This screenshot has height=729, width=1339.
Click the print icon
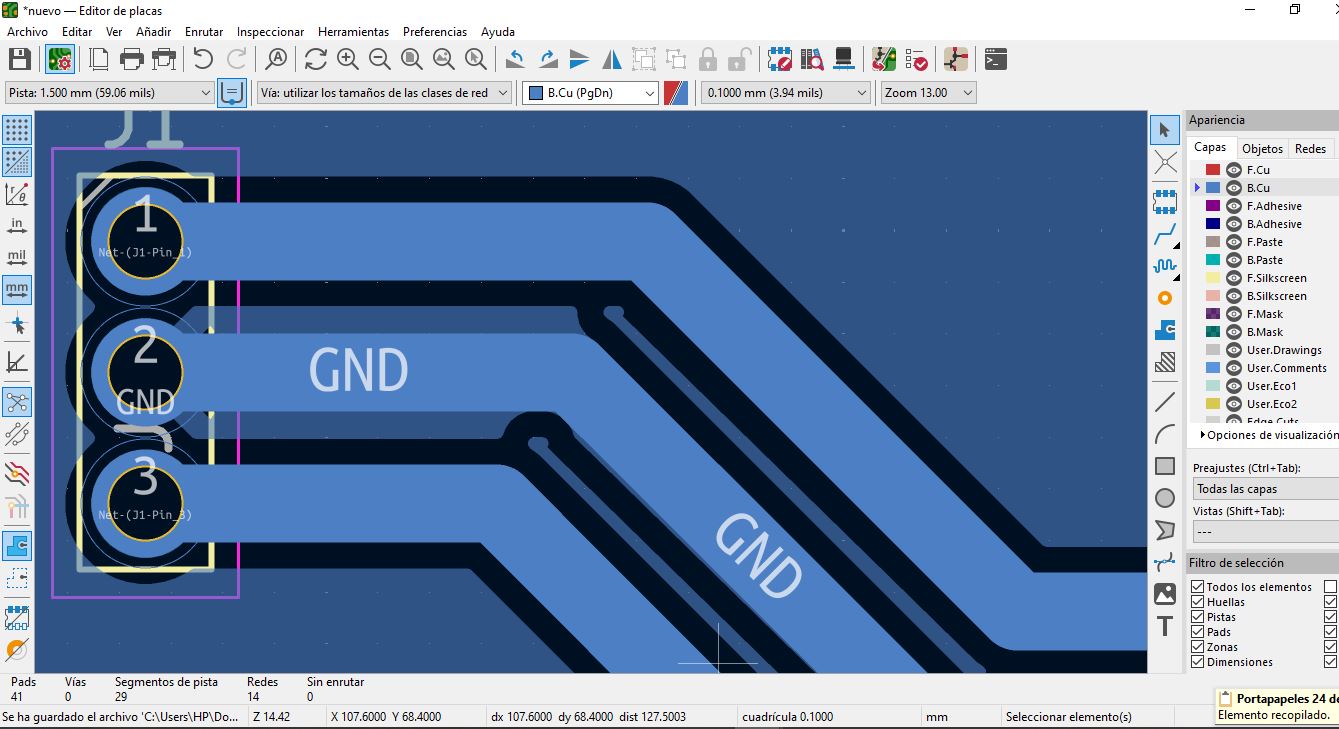click(132, 59)
